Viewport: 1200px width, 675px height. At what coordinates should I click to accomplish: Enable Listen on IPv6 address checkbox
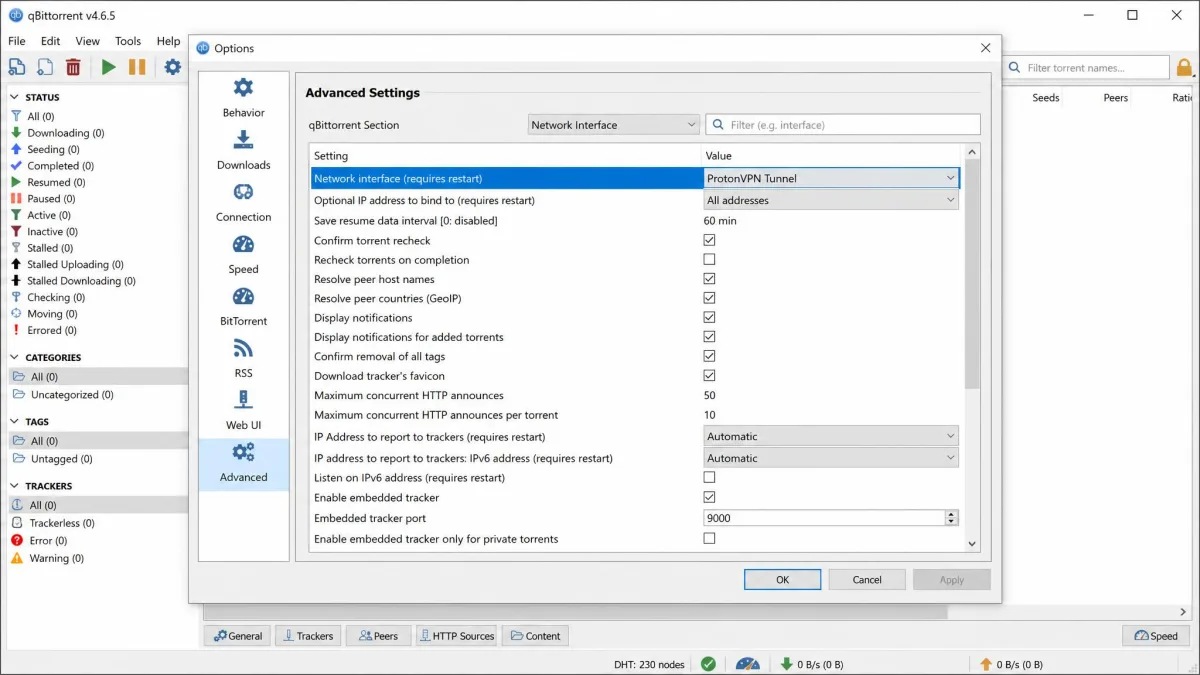pos(709,478)
